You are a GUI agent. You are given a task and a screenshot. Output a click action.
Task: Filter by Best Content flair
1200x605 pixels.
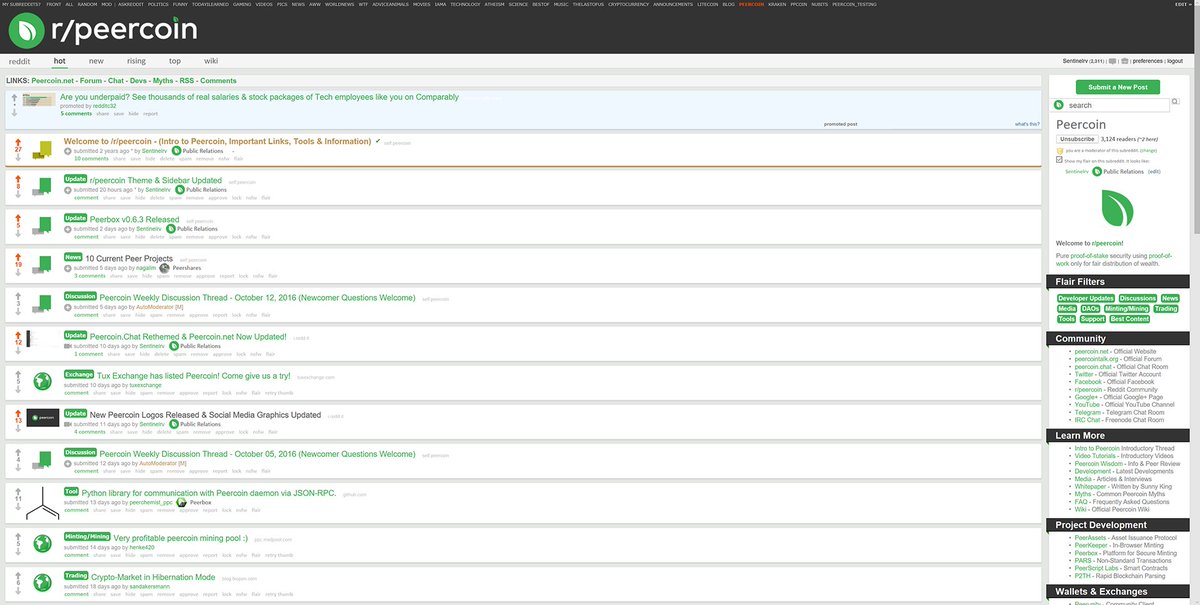(1129, 319)
